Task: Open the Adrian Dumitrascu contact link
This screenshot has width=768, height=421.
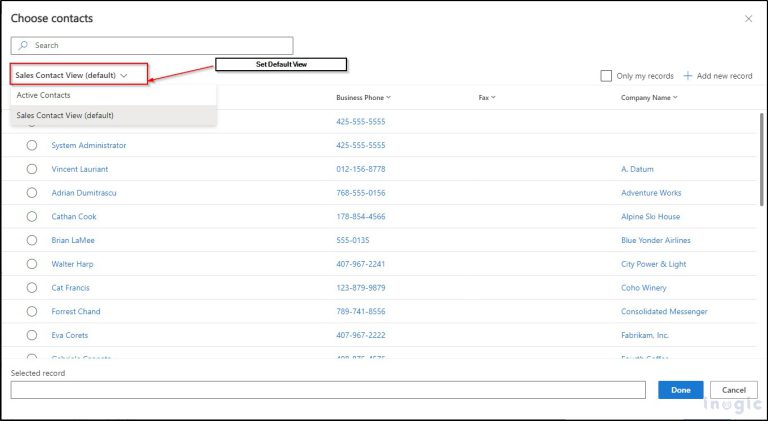Action: (84, 193)
